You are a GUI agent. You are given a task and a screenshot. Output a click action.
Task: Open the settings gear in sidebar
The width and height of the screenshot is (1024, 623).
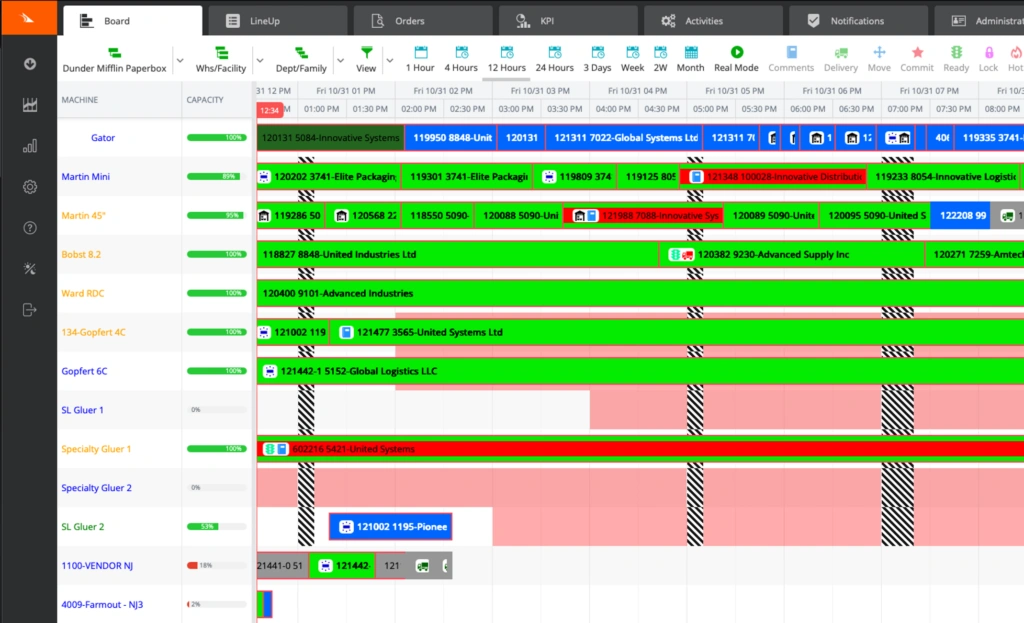click(29, 187)
